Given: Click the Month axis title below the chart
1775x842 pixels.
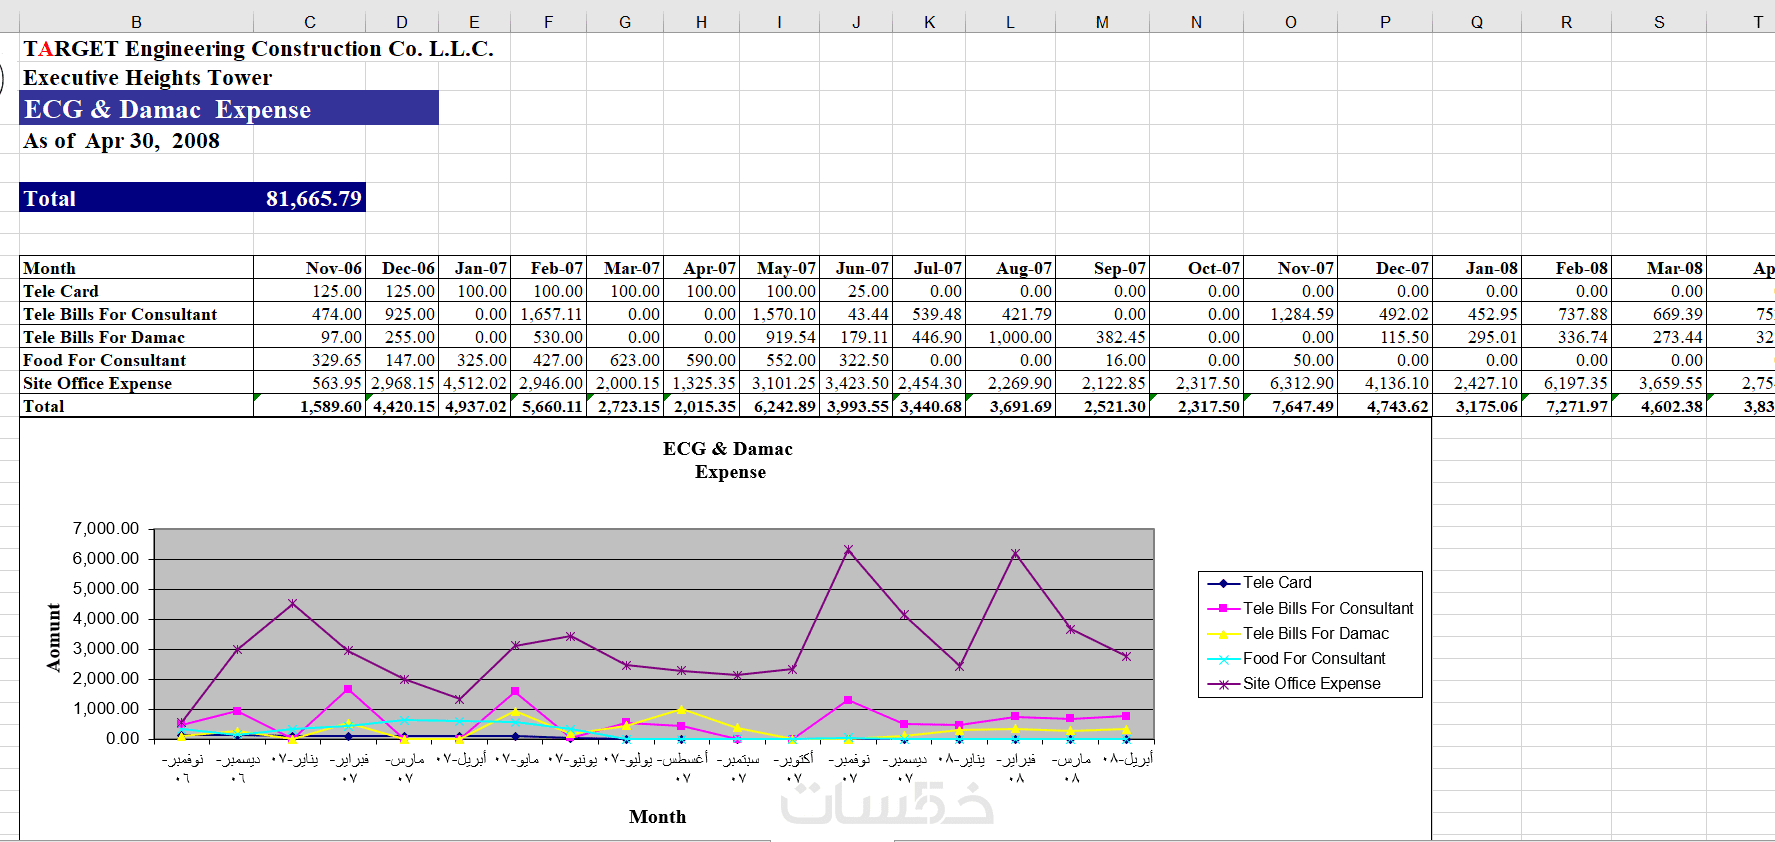Looking at the screenshot, I should point(658,817).
